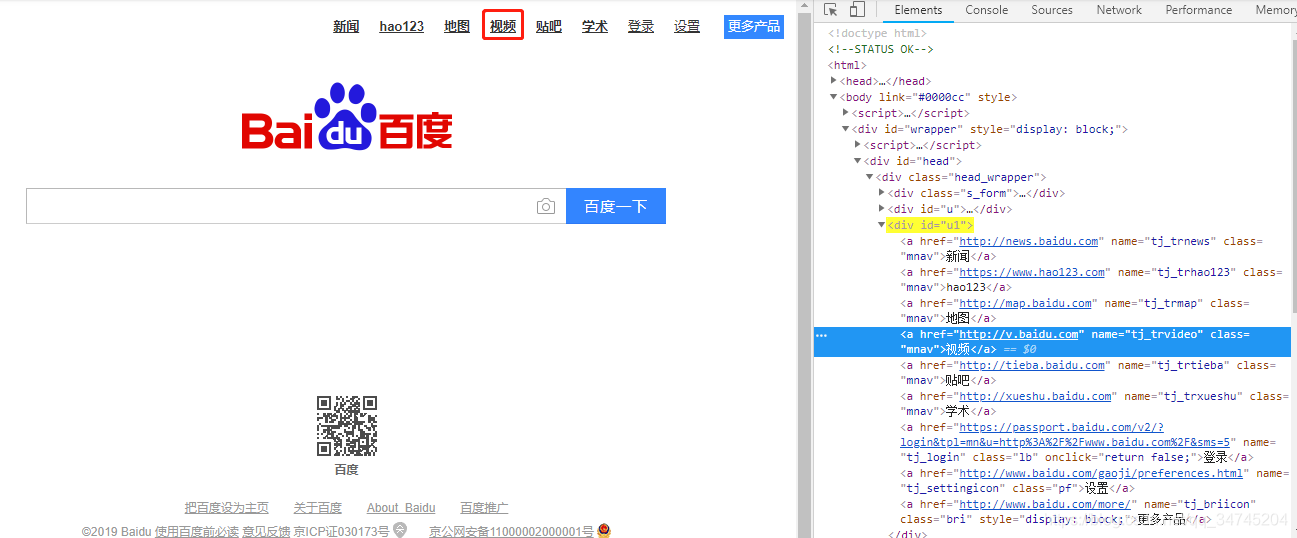Click the 京公网安备11000002000001号 link
1297x538 pixels.
pos(512,531)
